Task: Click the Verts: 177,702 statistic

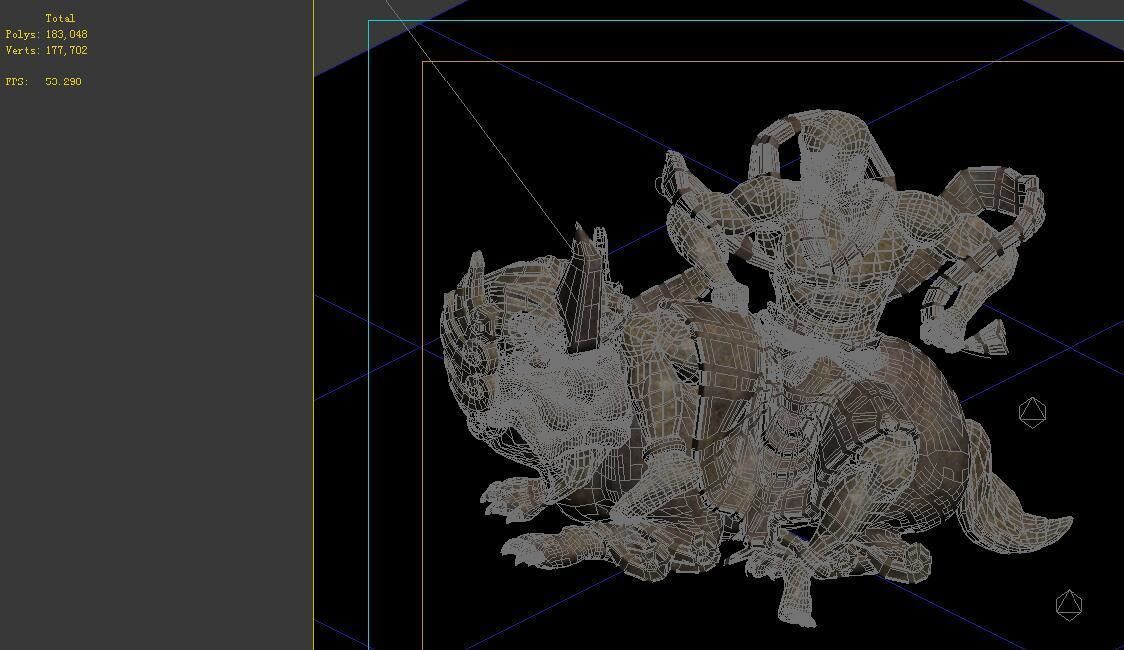Action: [47, 50]
